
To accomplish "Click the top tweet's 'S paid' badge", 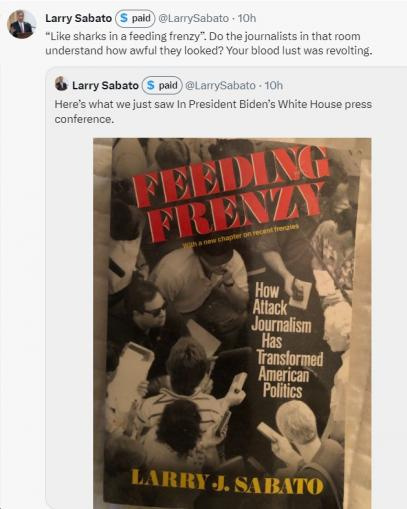I will [x=135, y=18].
